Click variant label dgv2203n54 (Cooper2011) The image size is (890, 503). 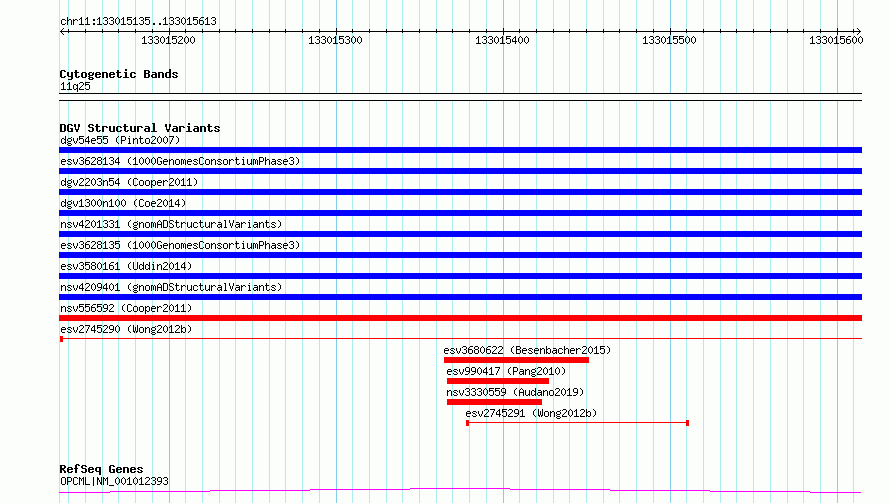(x=129, y=182)
